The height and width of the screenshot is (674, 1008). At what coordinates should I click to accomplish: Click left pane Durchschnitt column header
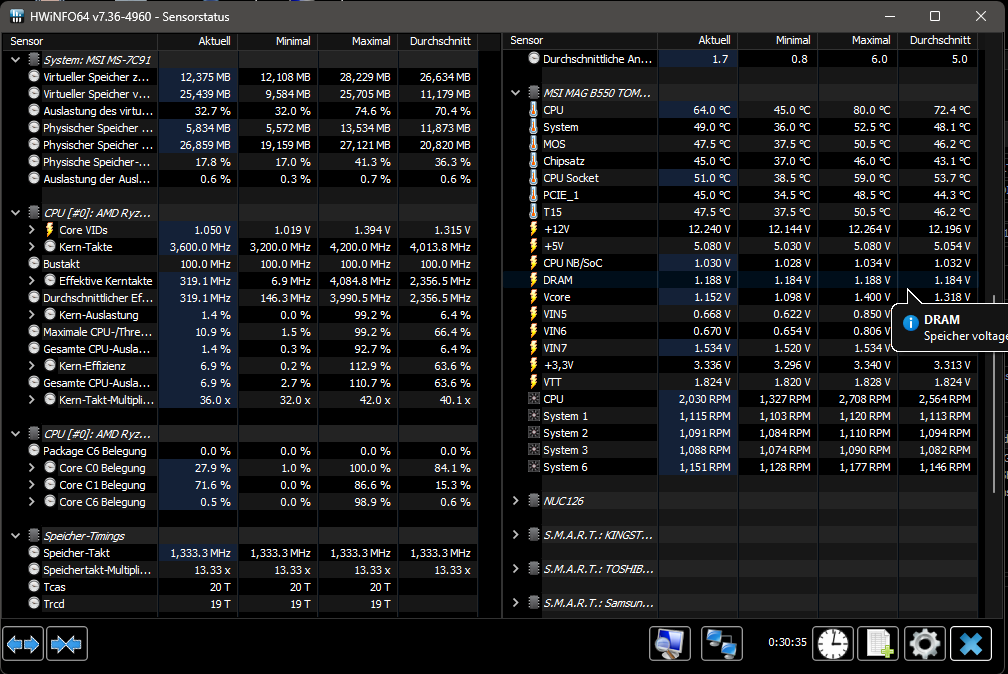coord(437,41)
